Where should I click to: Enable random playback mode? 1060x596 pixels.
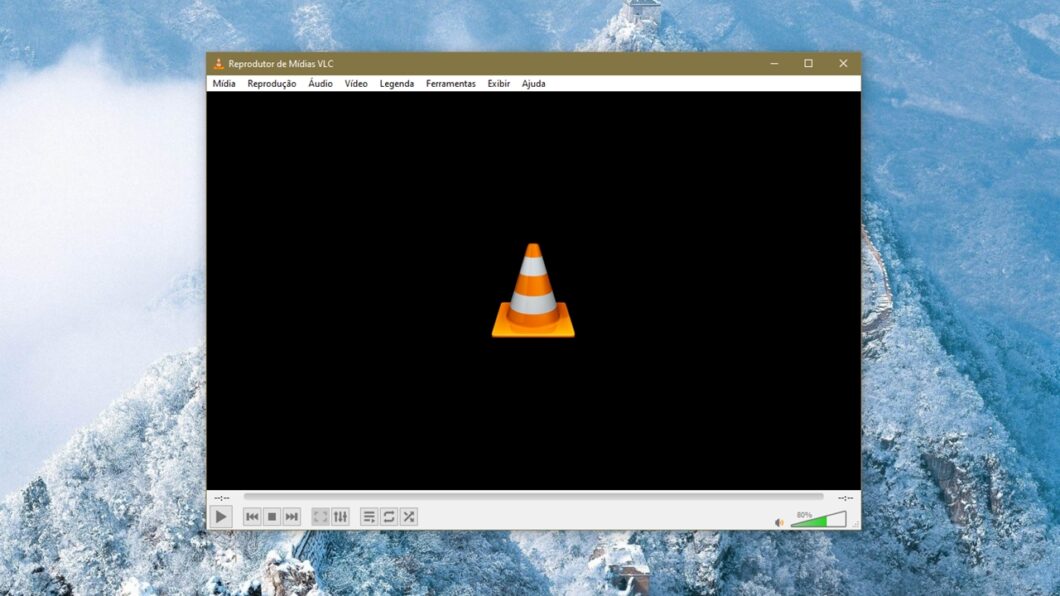coord(409,517)
